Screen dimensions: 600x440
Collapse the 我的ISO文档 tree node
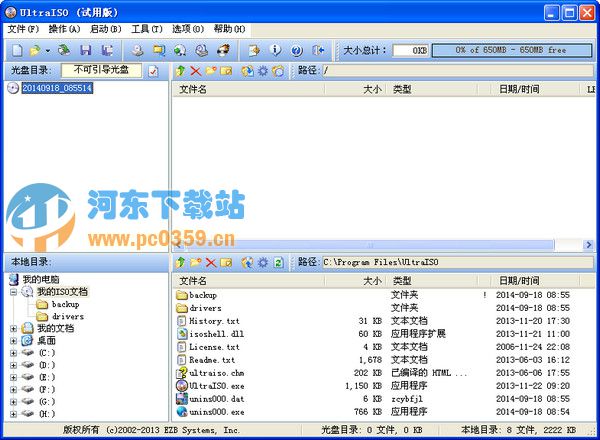point(13,292)
